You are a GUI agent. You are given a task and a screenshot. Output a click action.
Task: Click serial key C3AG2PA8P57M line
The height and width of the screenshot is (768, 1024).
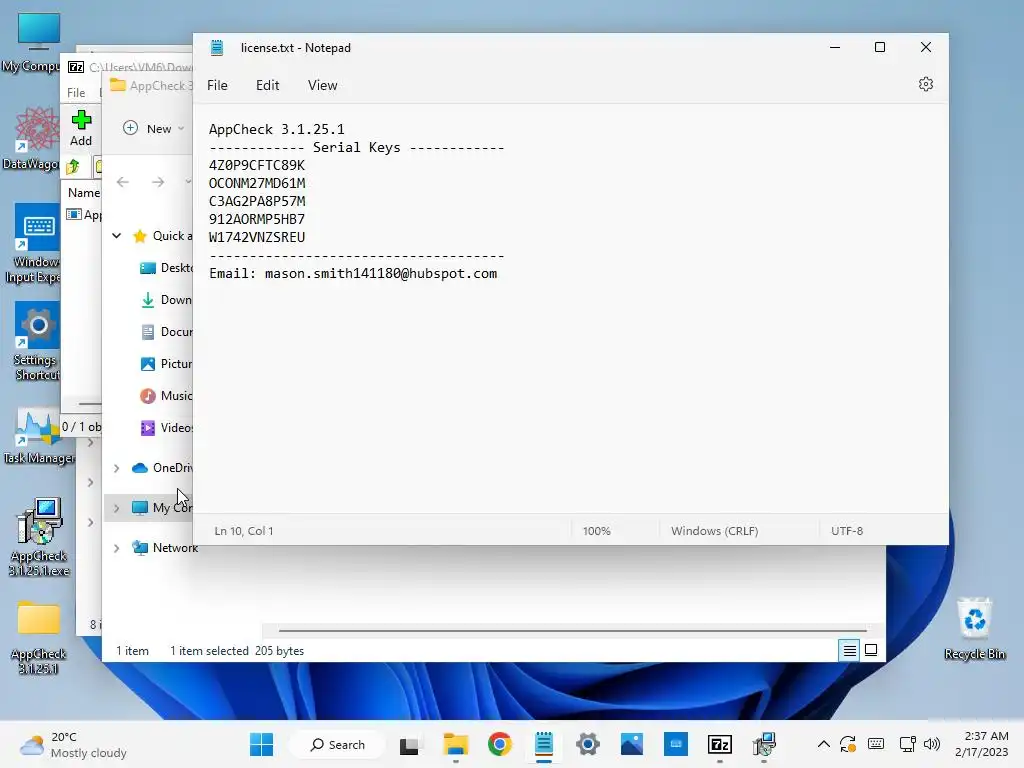pos(257,201)
